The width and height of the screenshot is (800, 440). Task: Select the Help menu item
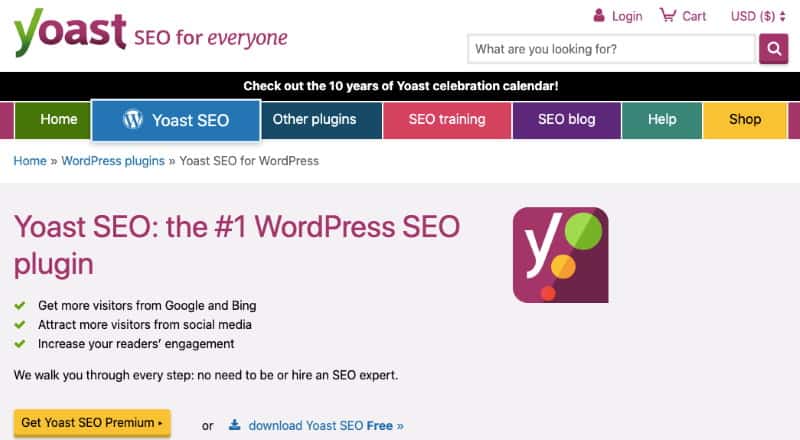coord(662,120)
